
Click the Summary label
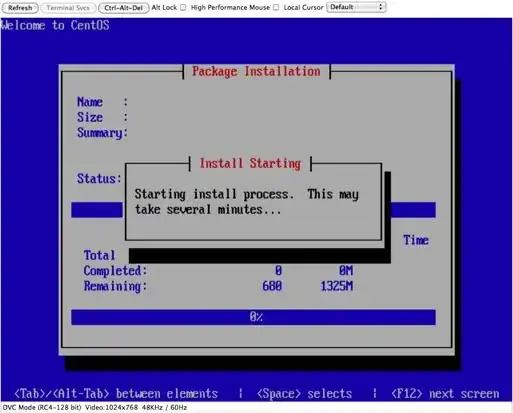[102, 133]
